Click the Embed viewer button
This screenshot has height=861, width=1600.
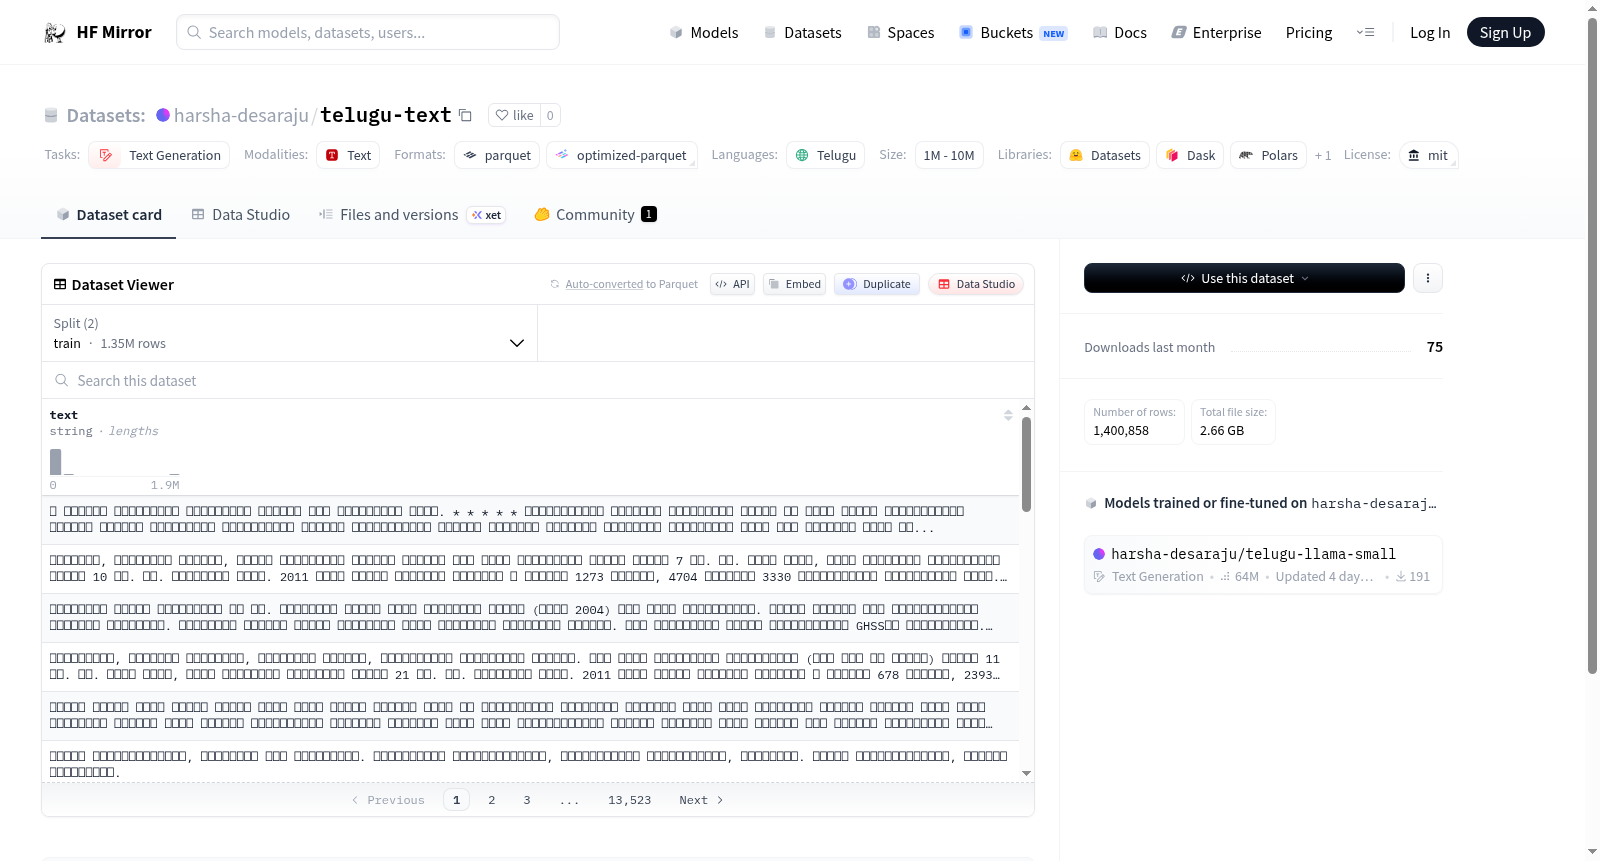click(x=794, y=284)
